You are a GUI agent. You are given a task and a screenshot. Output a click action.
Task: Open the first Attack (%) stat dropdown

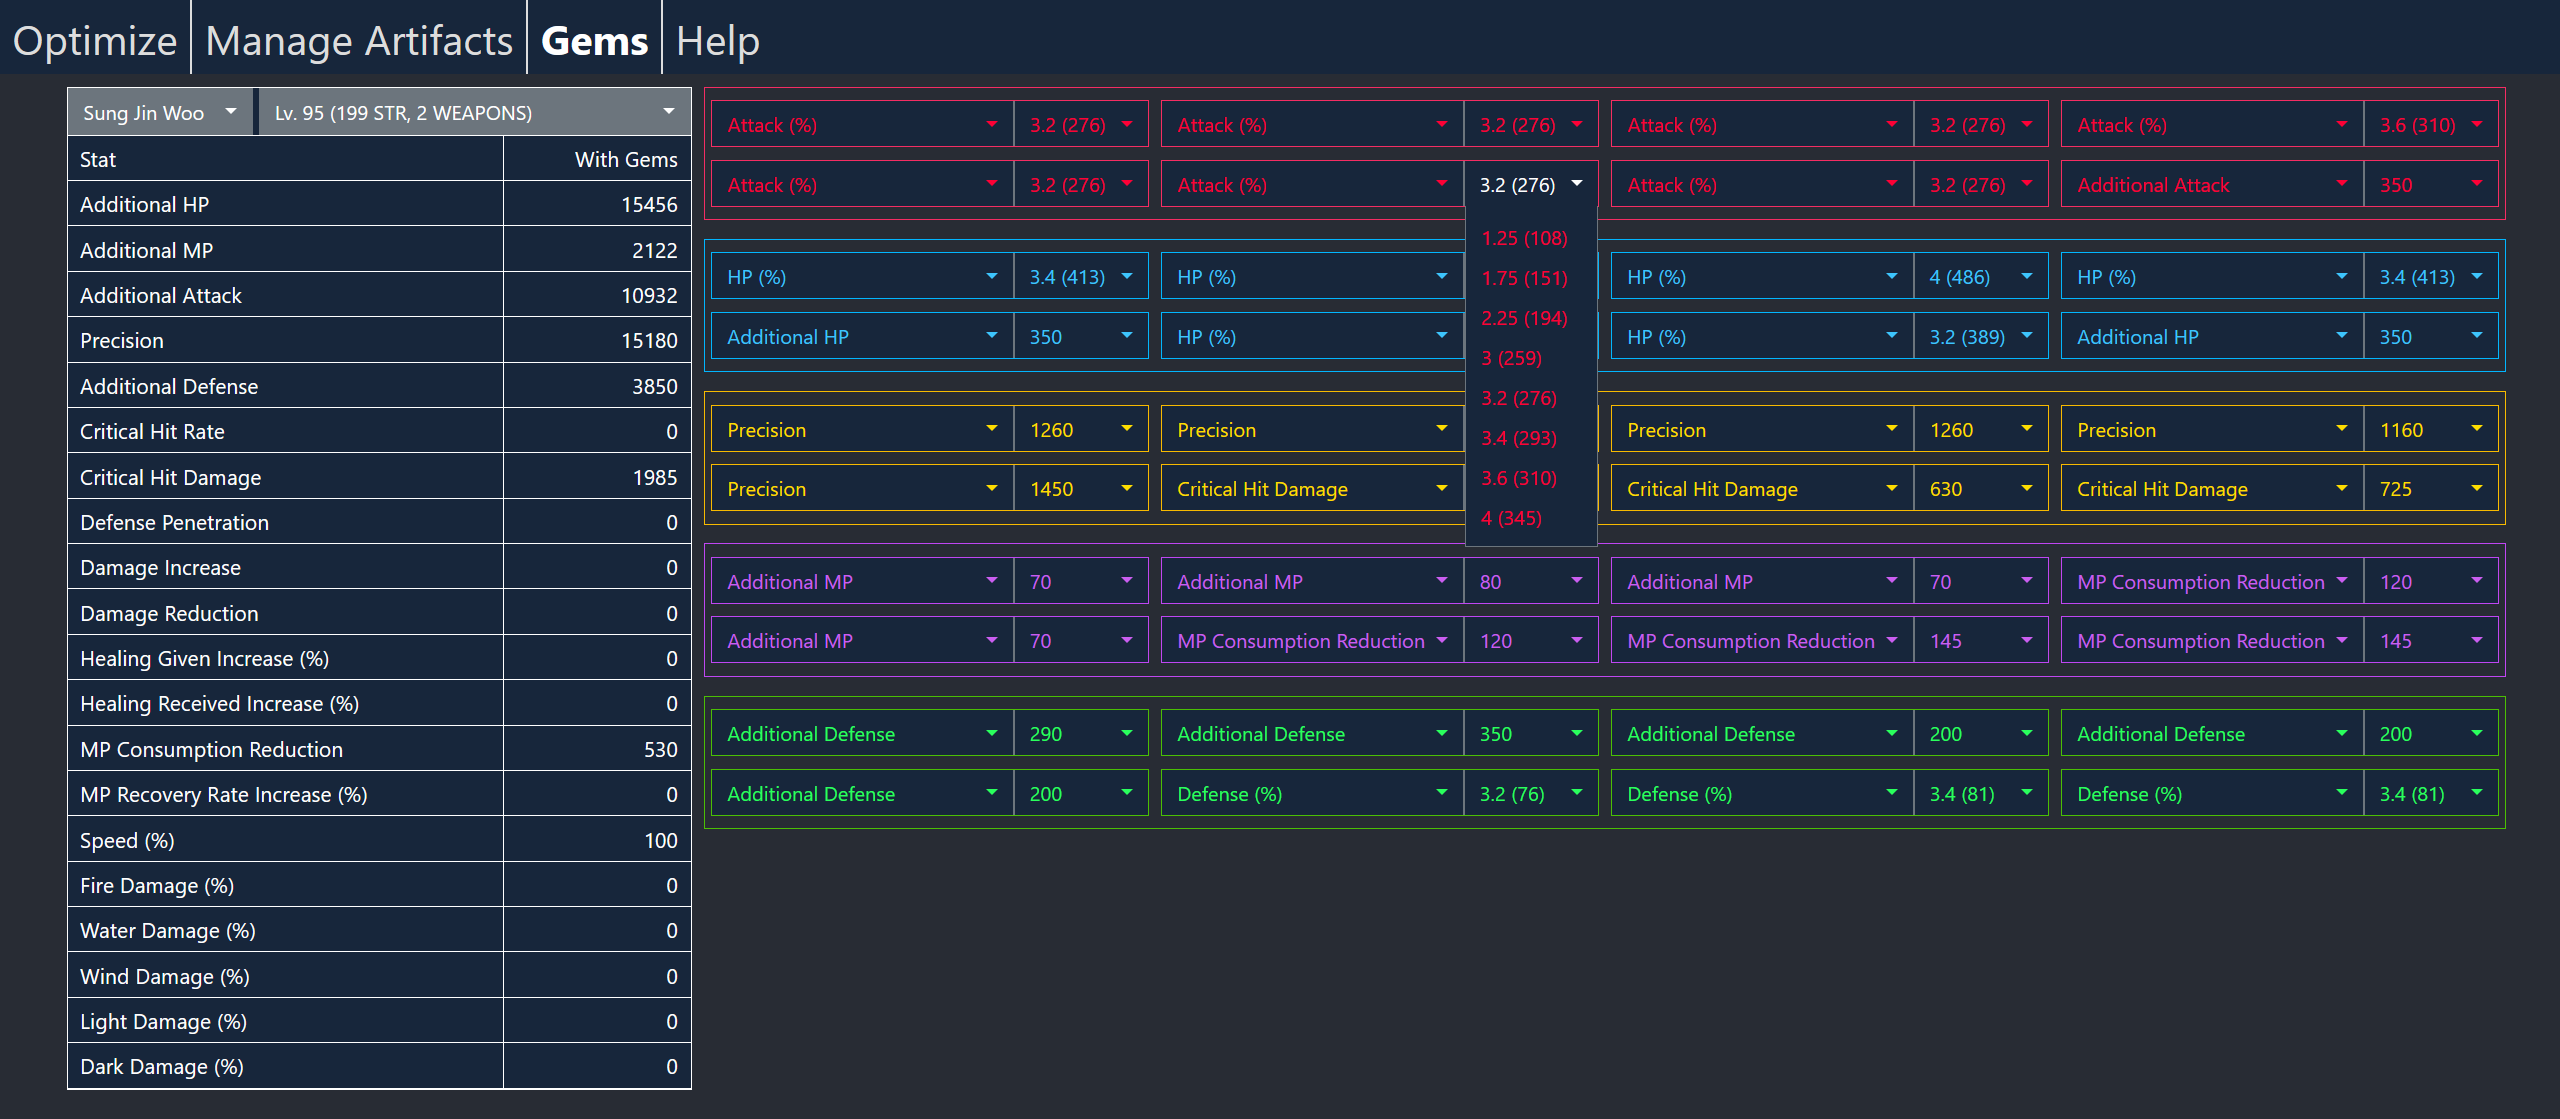860,124
